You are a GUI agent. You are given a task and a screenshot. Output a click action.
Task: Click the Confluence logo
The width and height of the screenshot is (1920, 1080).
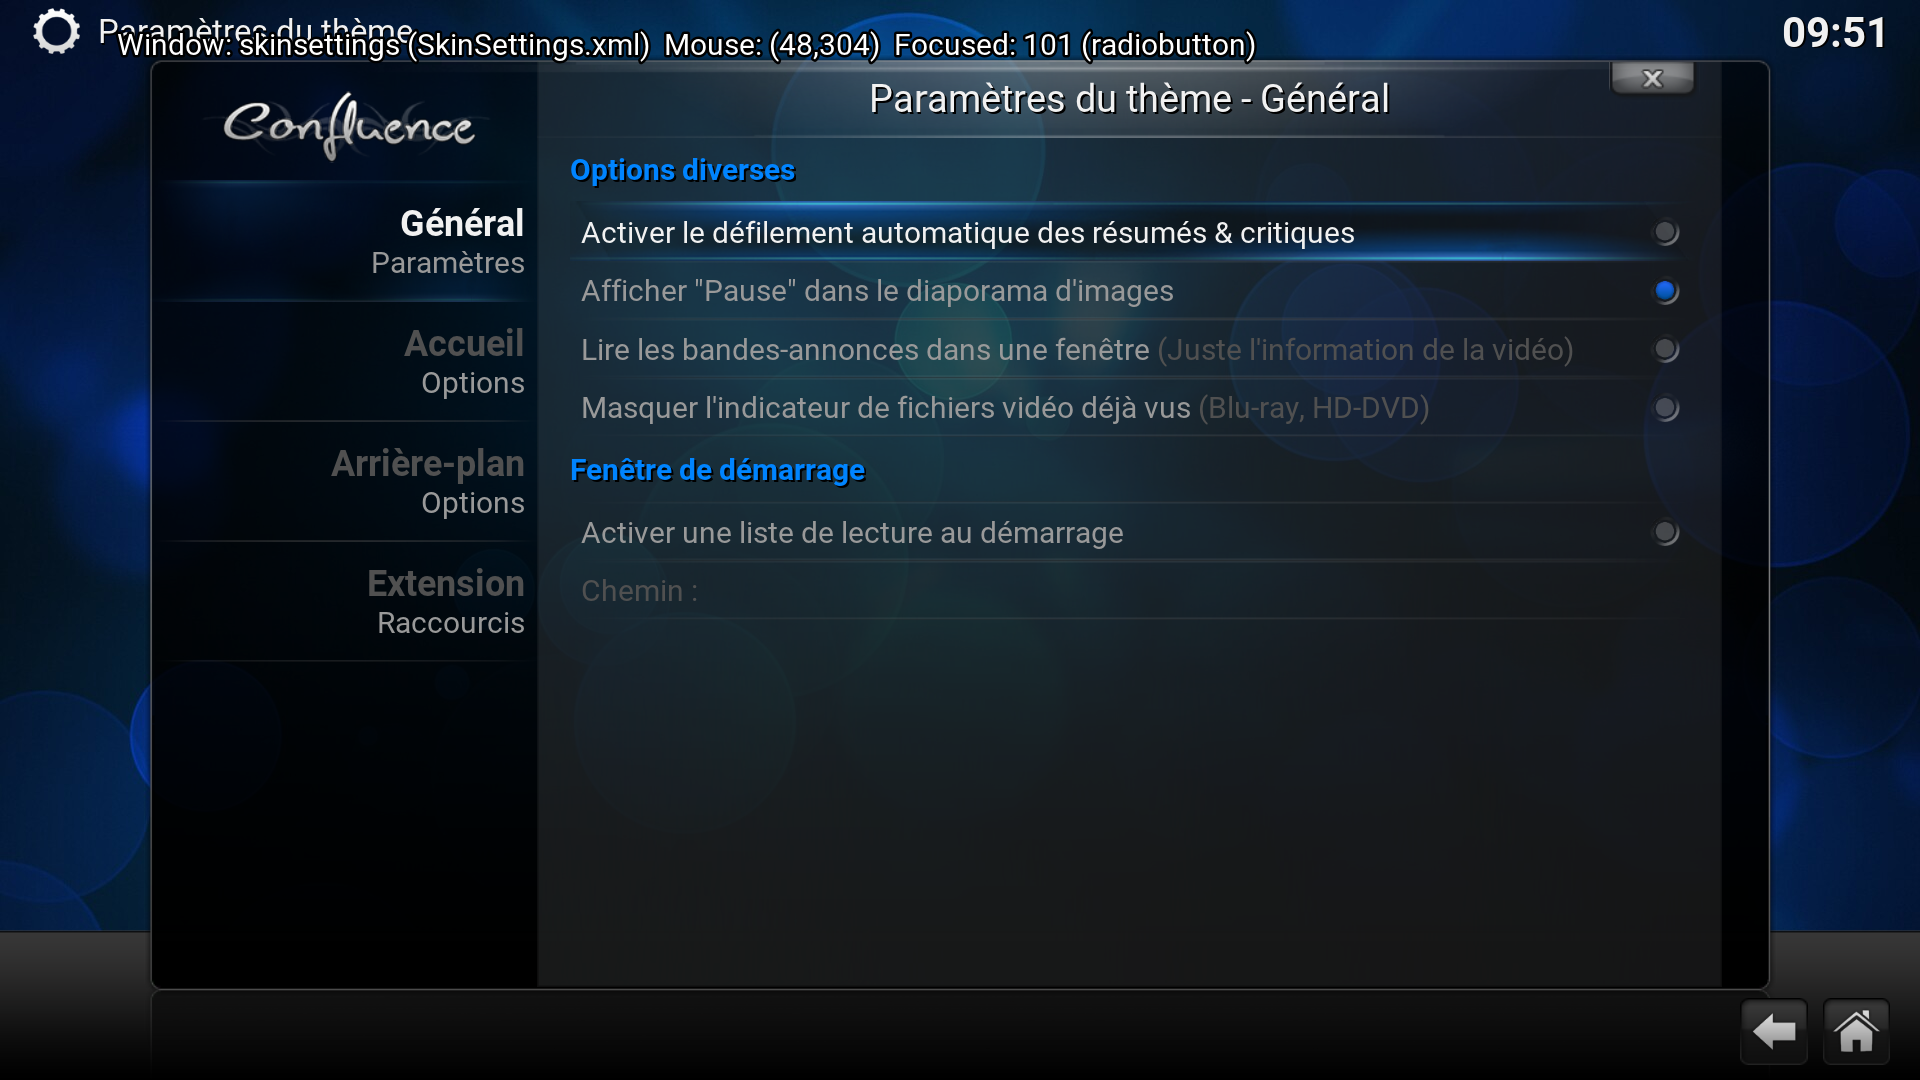348,126
